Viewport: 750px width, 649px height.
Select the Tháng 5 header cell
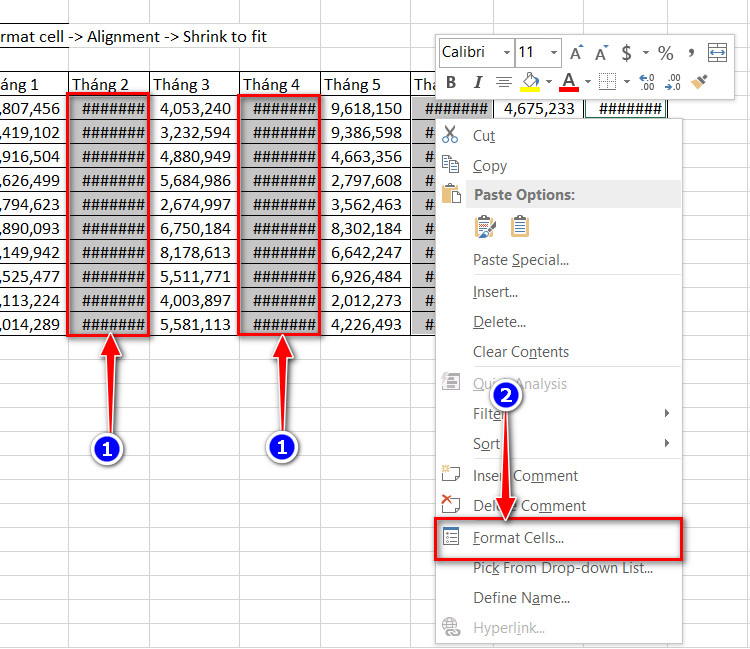click(x=365, y=84)
